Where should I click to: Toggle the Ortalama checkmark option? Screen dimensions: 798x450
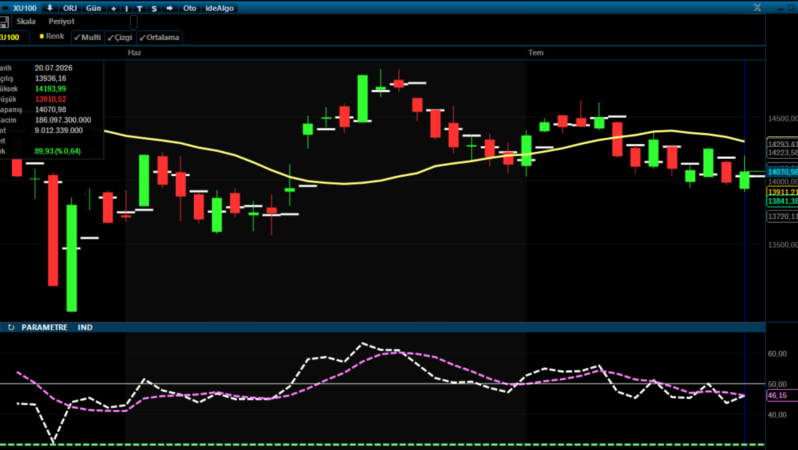pyautogui.click(x=159, y=37)
